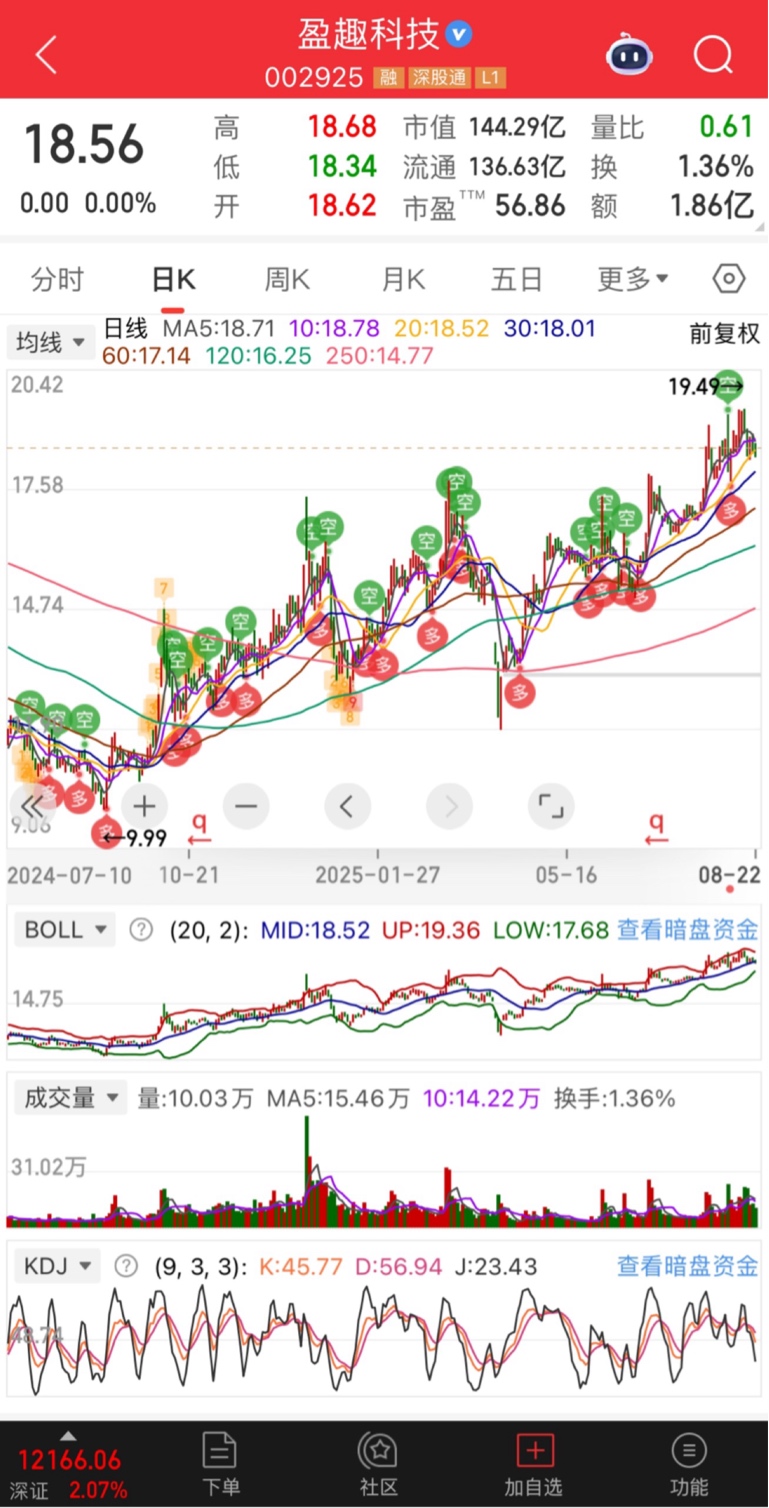
Task: Go back using the header arrow
Action: pos(46,54)
